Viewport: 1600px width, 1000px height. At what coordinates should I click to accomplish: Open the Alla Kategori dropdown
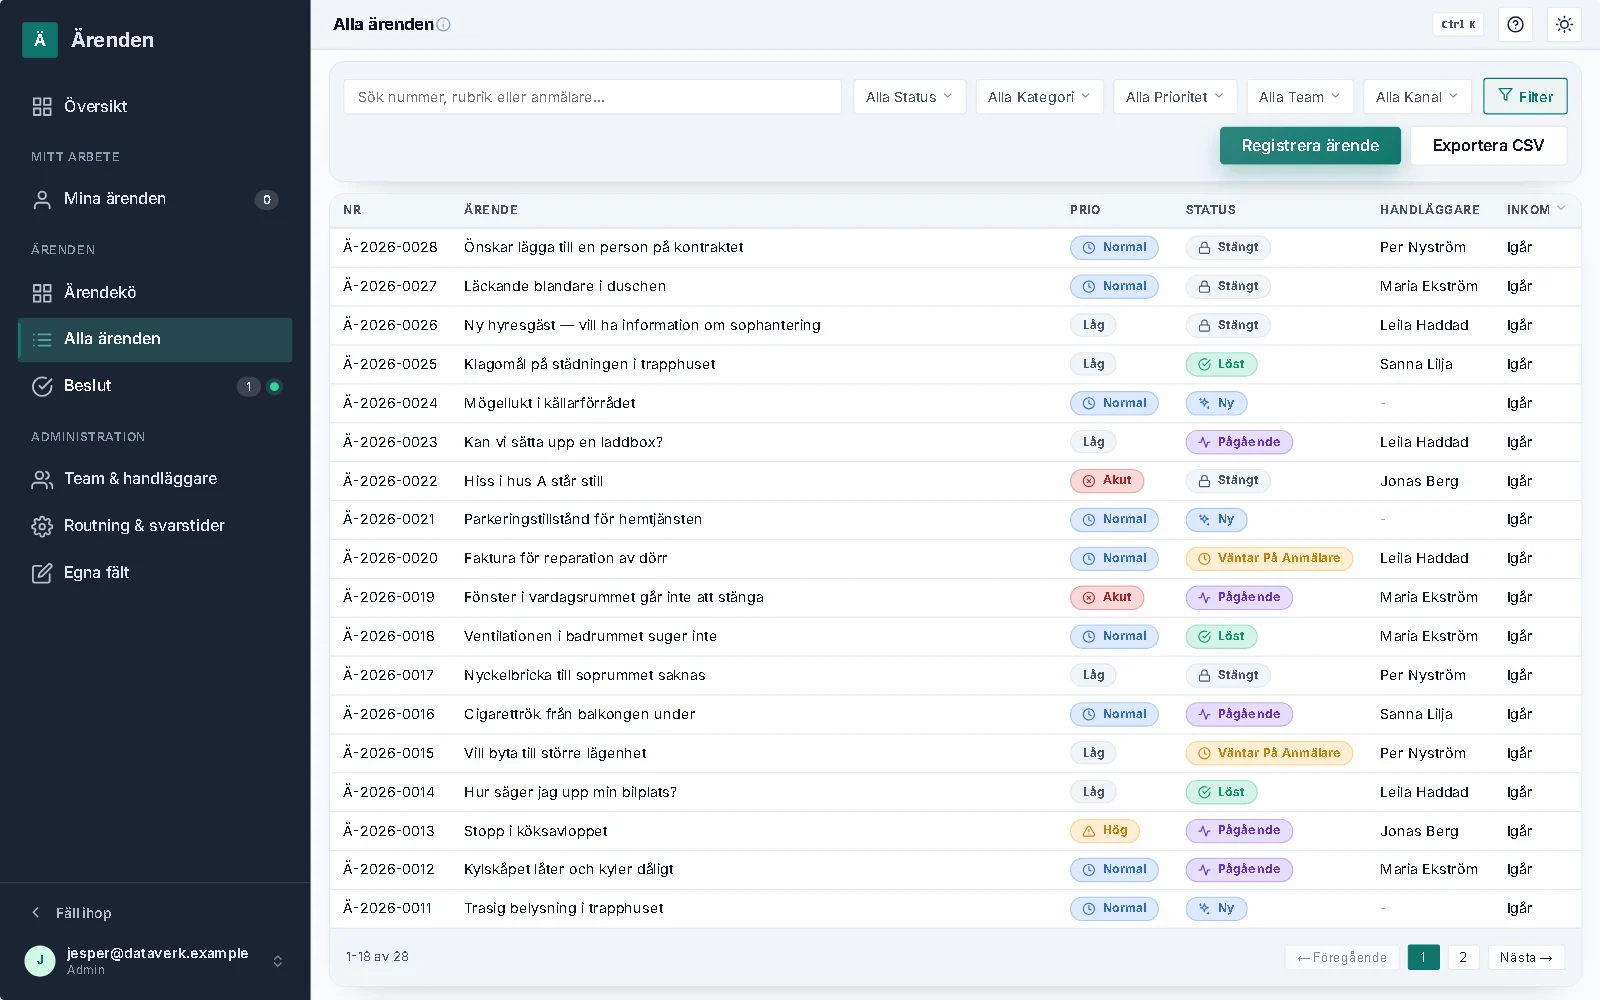[1039, 97]
